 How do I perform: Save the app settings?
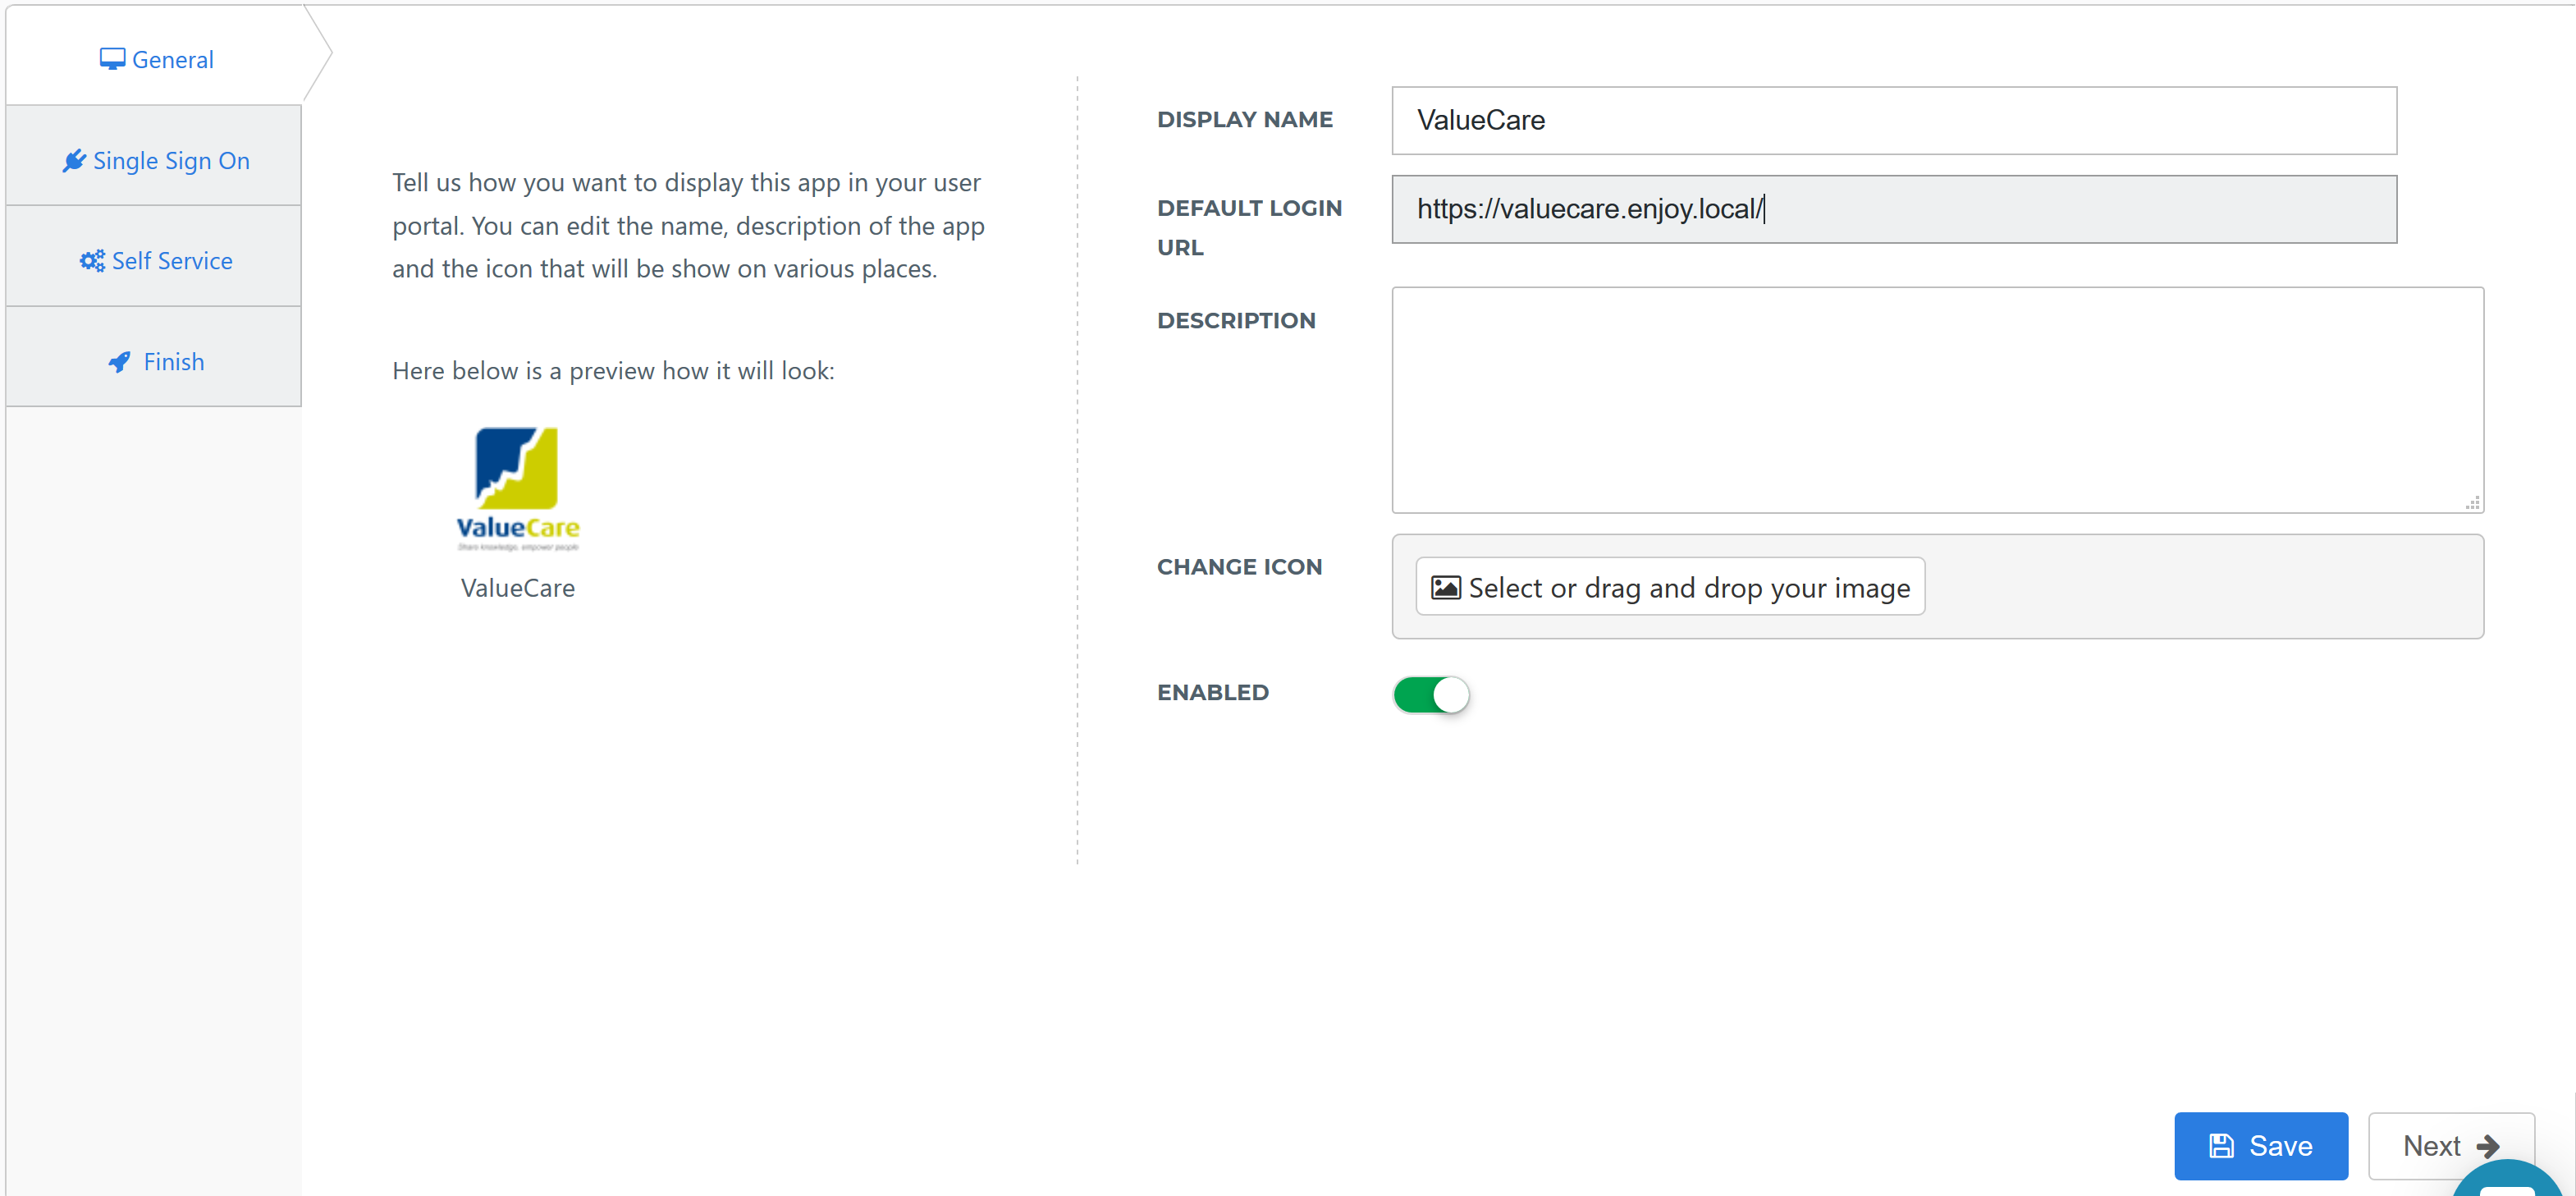[x=2260, y=1145]
